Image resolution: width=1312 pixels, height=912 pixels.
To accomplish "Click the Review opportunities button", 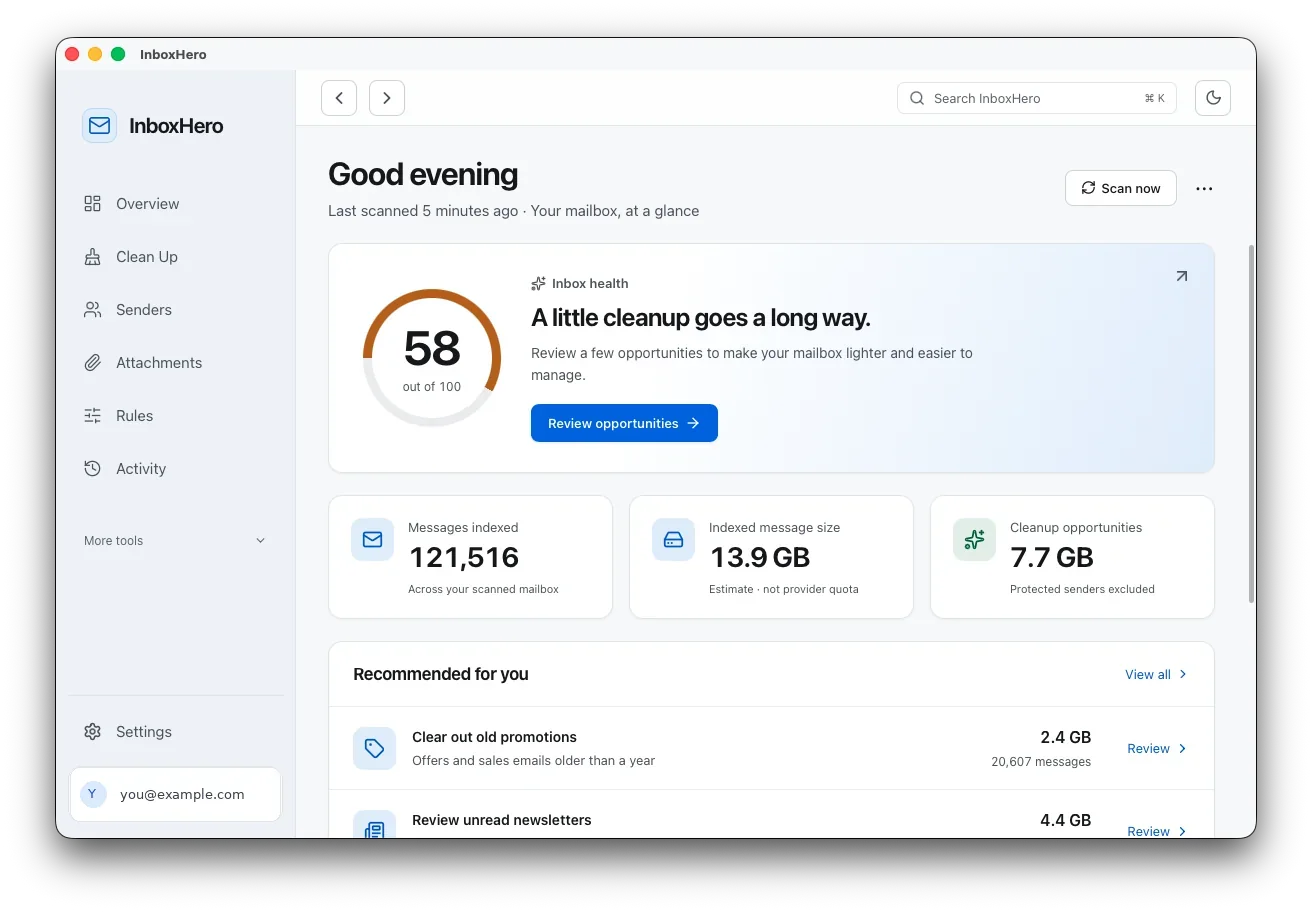I will (x=624, y=423).
